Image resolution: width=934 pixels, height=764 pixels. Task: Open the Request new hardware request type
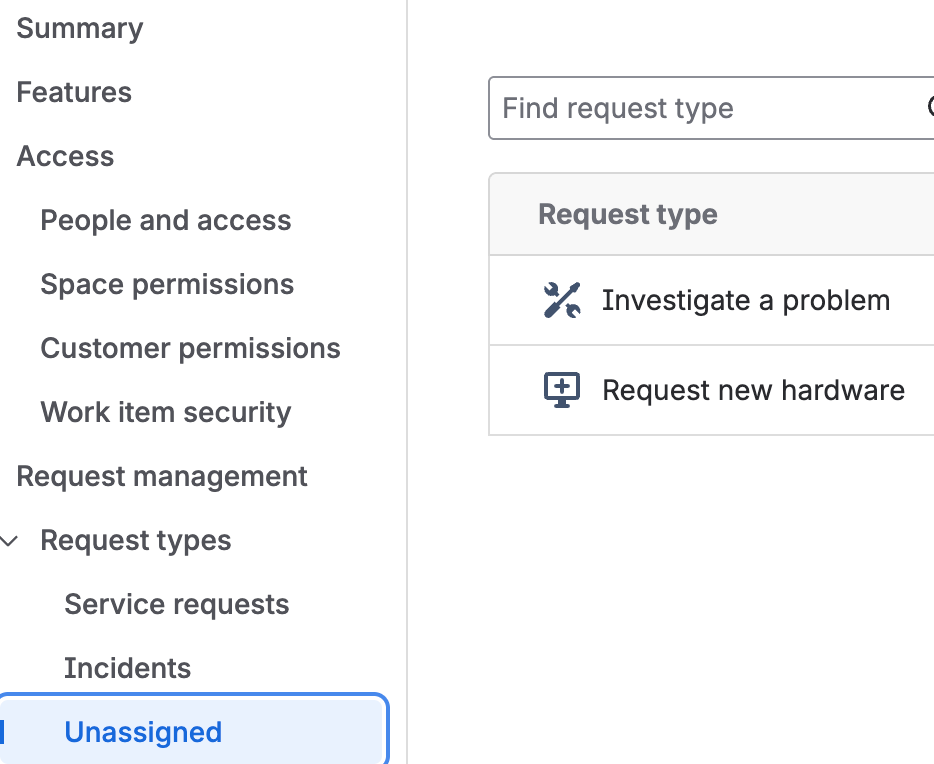[753, 390]
